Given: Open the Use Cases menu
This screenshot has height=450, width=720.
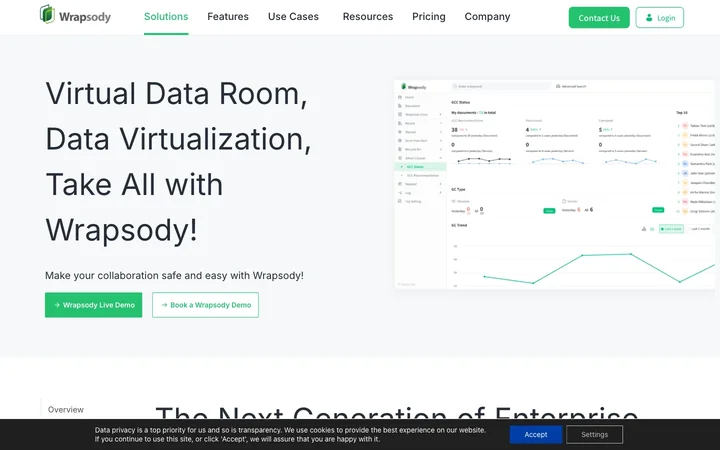Looking at the screenshot, I should point(293,17).
